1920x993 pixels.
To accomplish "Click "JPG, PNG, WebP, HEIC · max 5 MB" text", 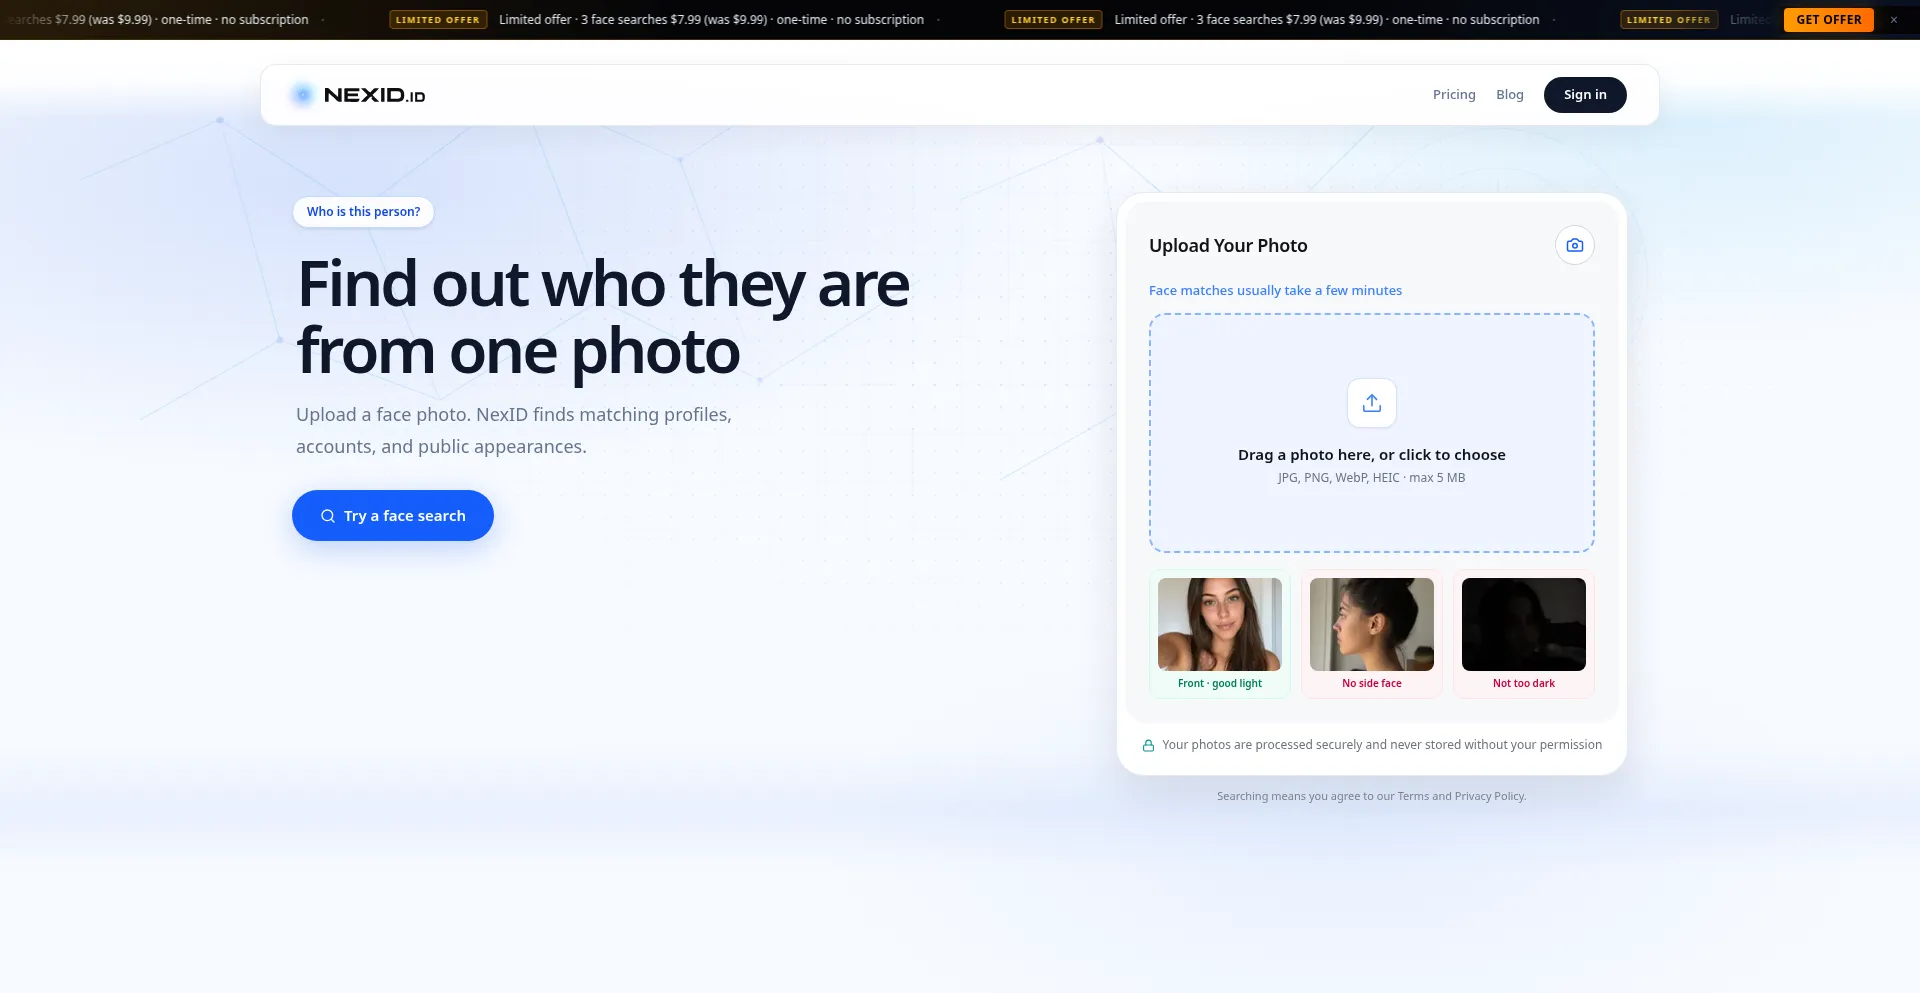I will point(1371,478).
